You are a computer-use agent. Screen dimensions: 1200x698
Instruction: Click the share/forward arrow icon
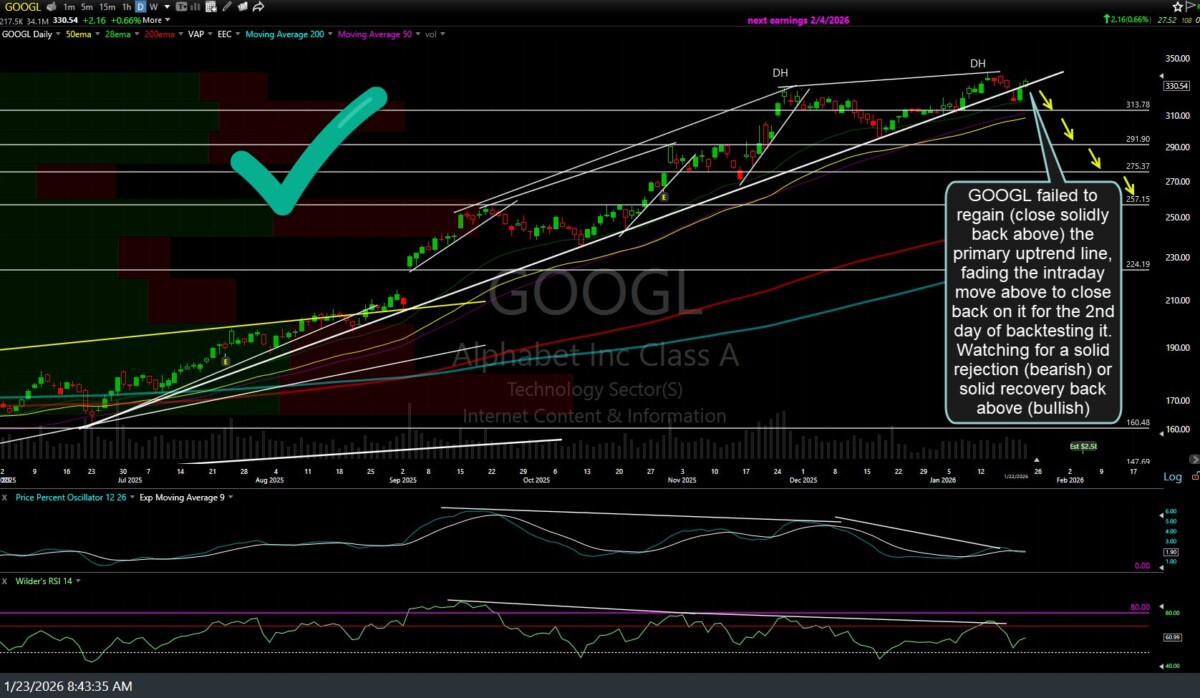pyautogui.click(x=258, y=7)
